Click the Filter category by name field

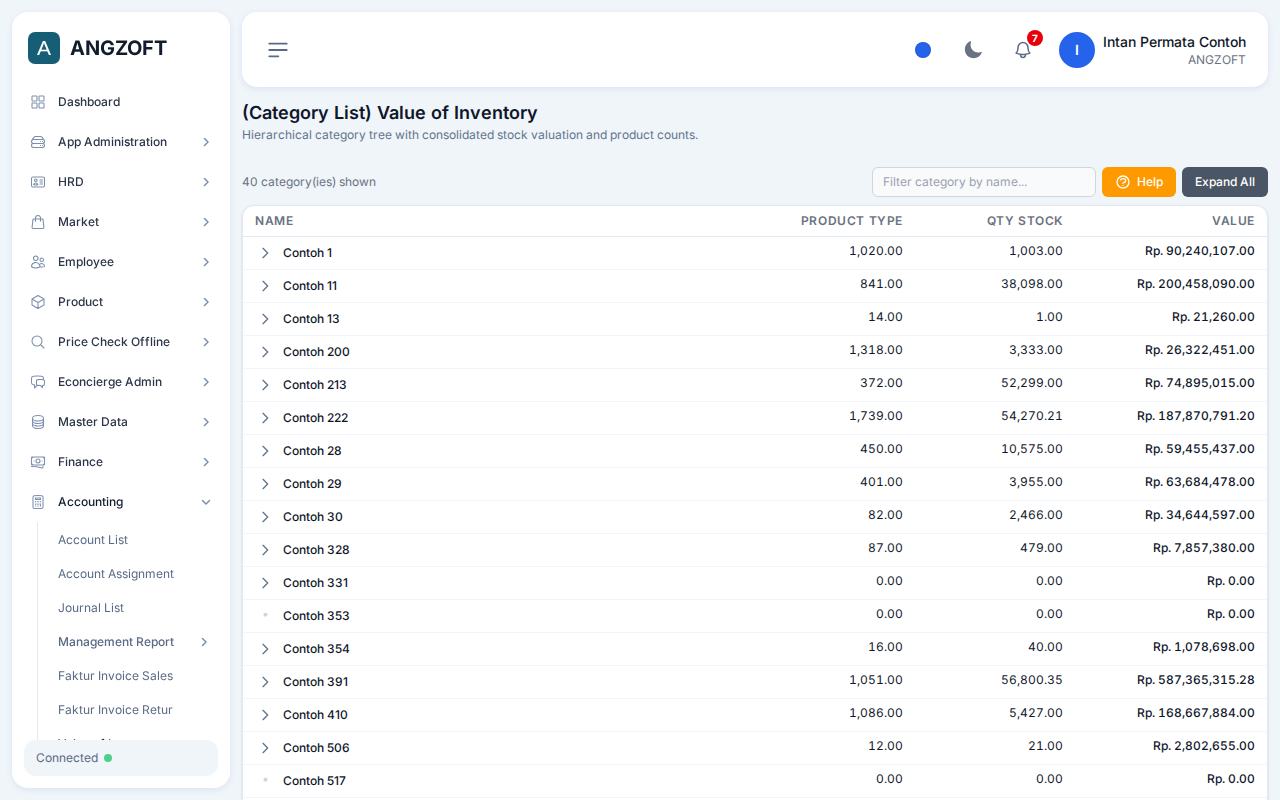tap(984, 182)
